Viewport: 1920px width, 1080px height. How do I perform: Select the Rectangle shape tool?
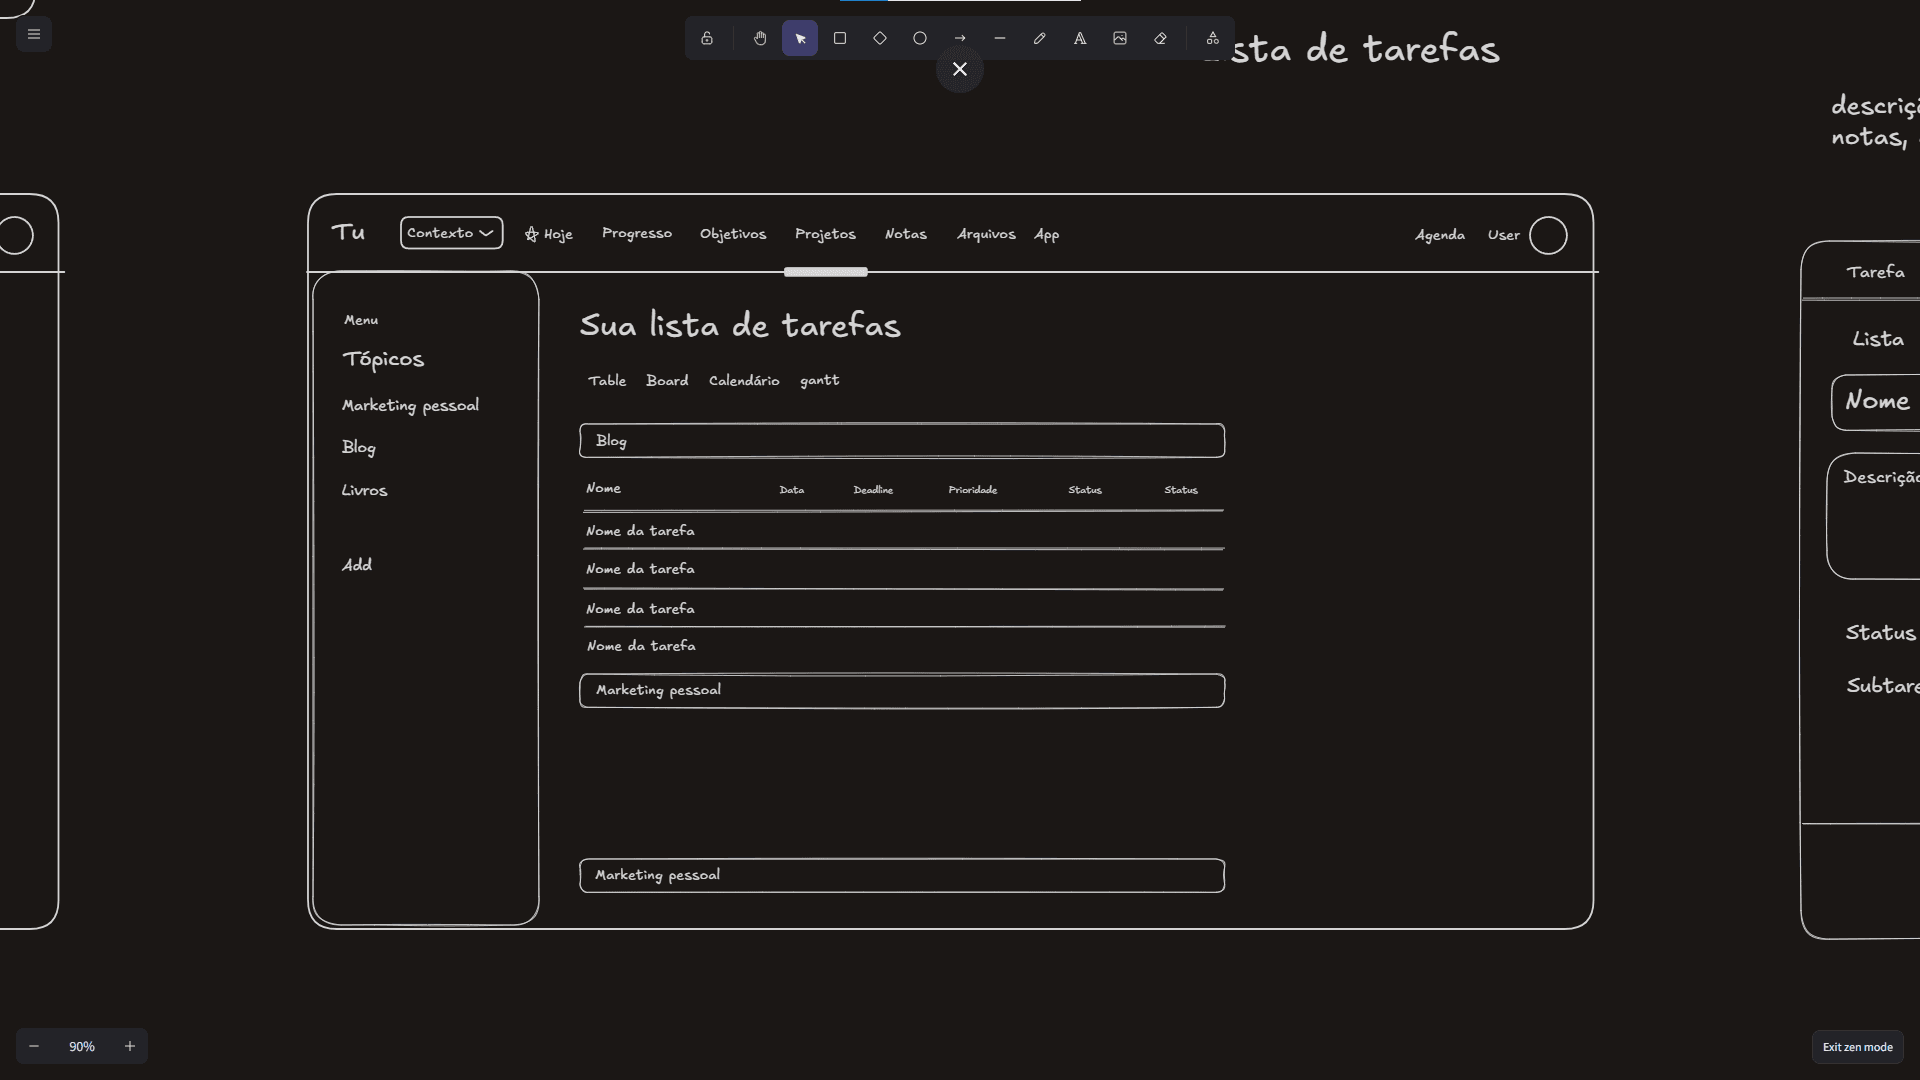[x=840, y=38]
